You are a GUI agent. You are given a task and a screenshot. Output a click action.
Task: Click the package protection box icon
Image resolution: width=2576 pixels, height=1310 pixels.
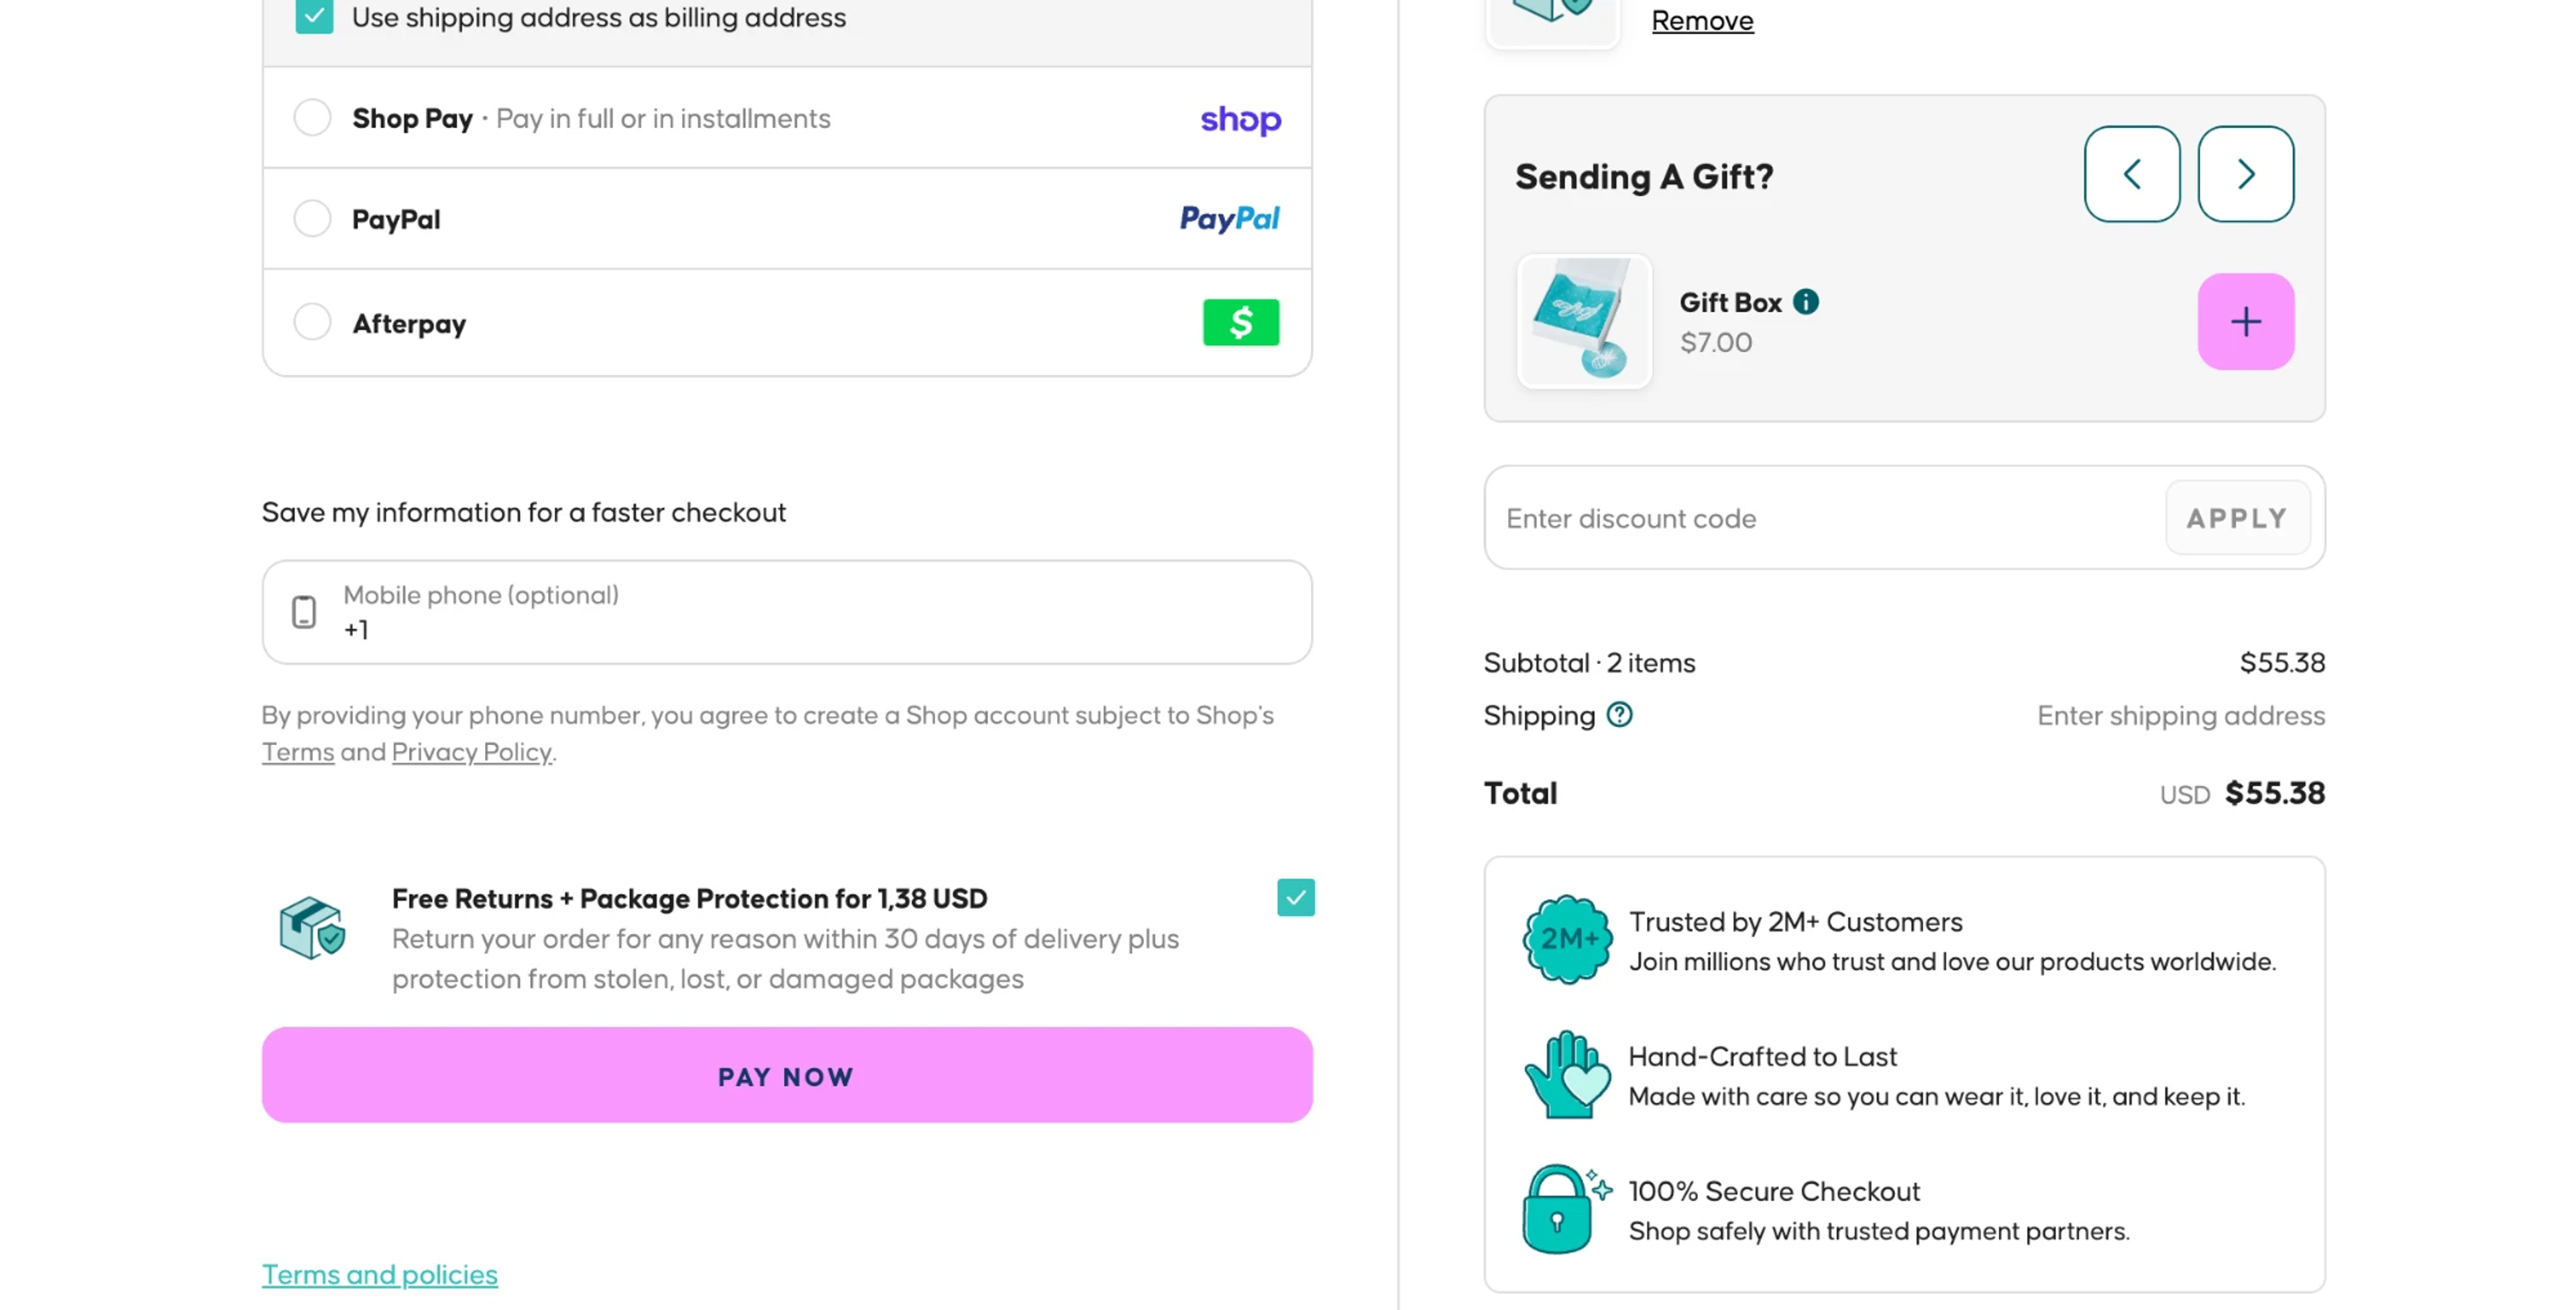312,927
